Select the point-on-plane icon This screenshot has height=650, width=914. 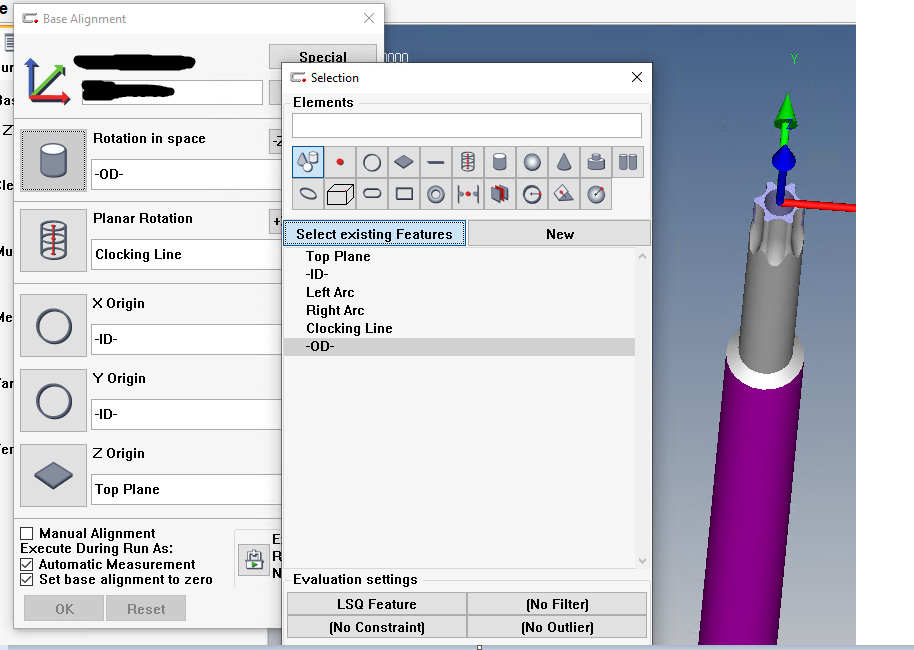coord(564,194)
